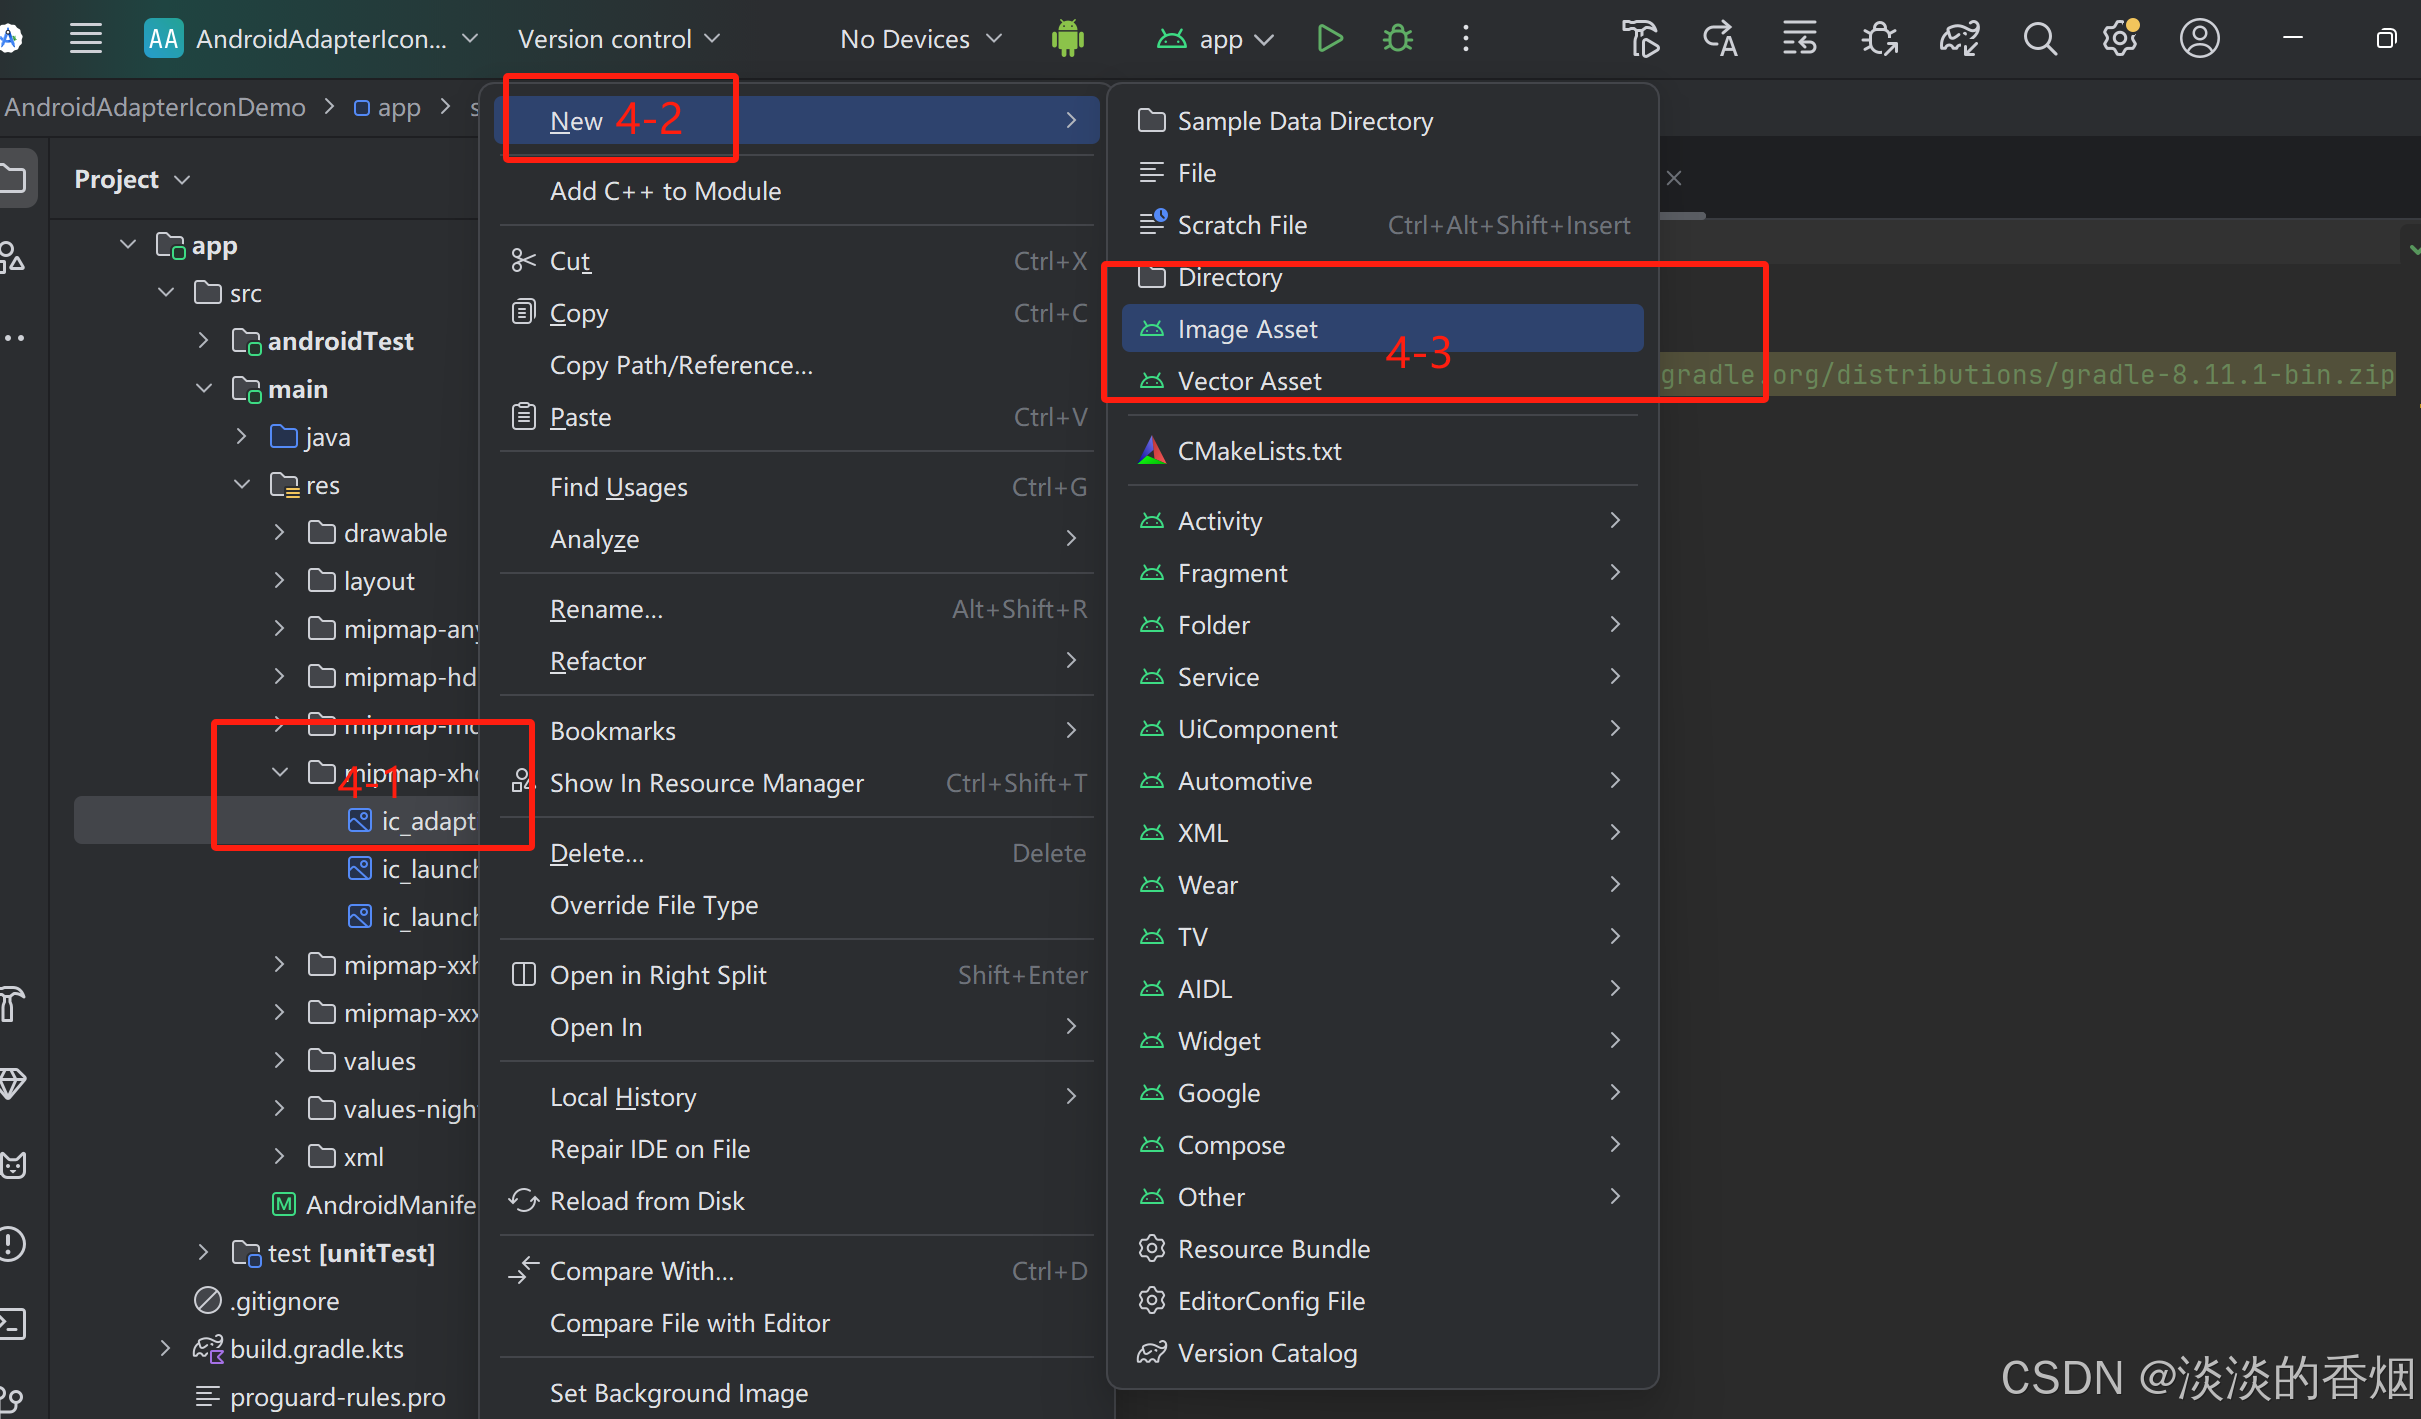Start debugging with the Debug icon

pos(1397,38)
